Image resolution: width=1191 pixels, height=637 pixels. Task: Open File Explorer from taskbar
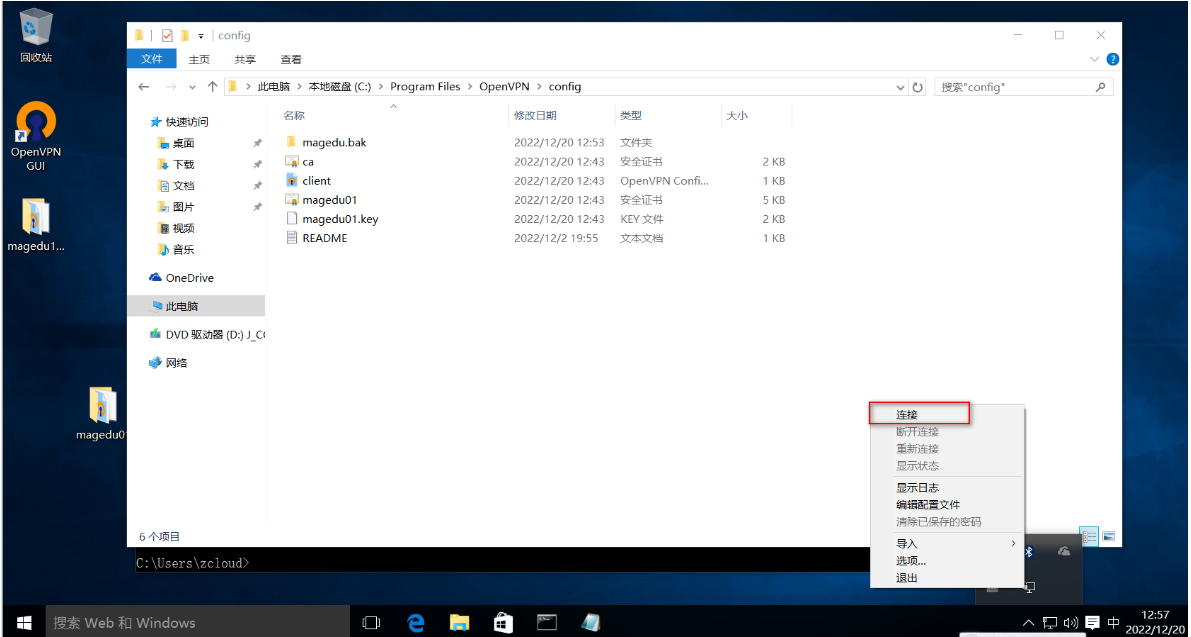(x=459, y=623)
